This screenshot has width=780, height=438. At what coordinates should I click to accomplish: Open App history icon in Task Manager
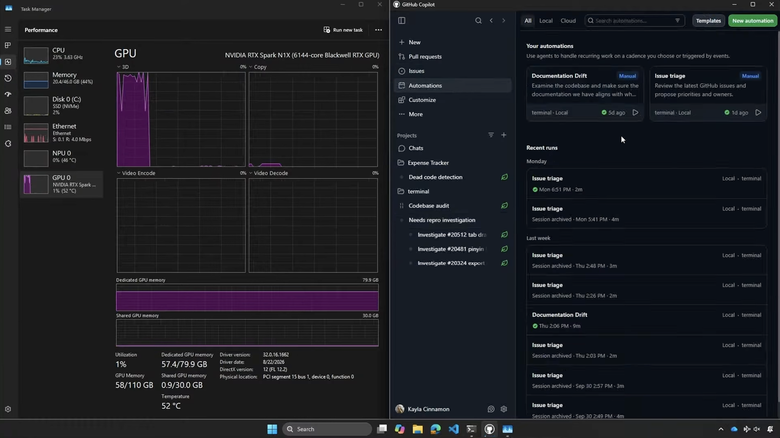tap(8, 78)
